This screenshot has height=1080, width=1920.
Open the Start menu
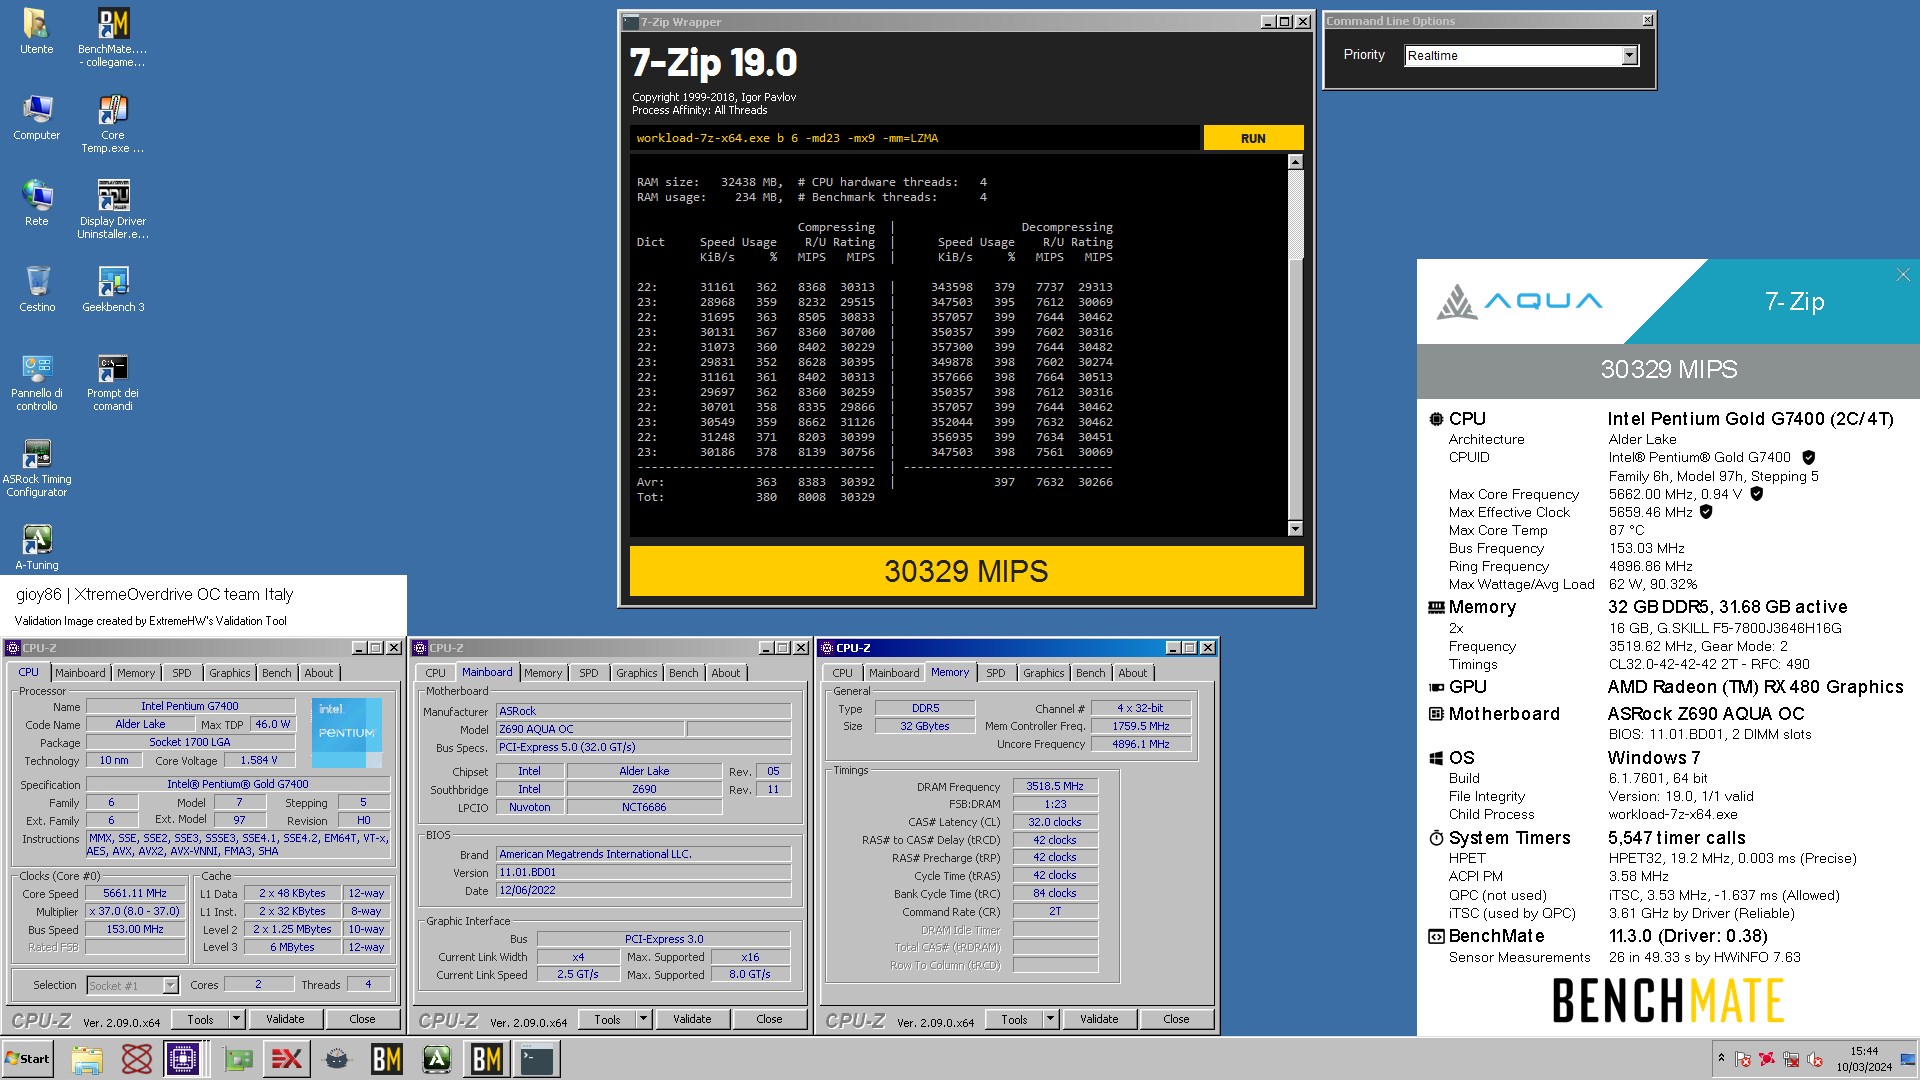pyautogui.click(x=28, y=1059)
